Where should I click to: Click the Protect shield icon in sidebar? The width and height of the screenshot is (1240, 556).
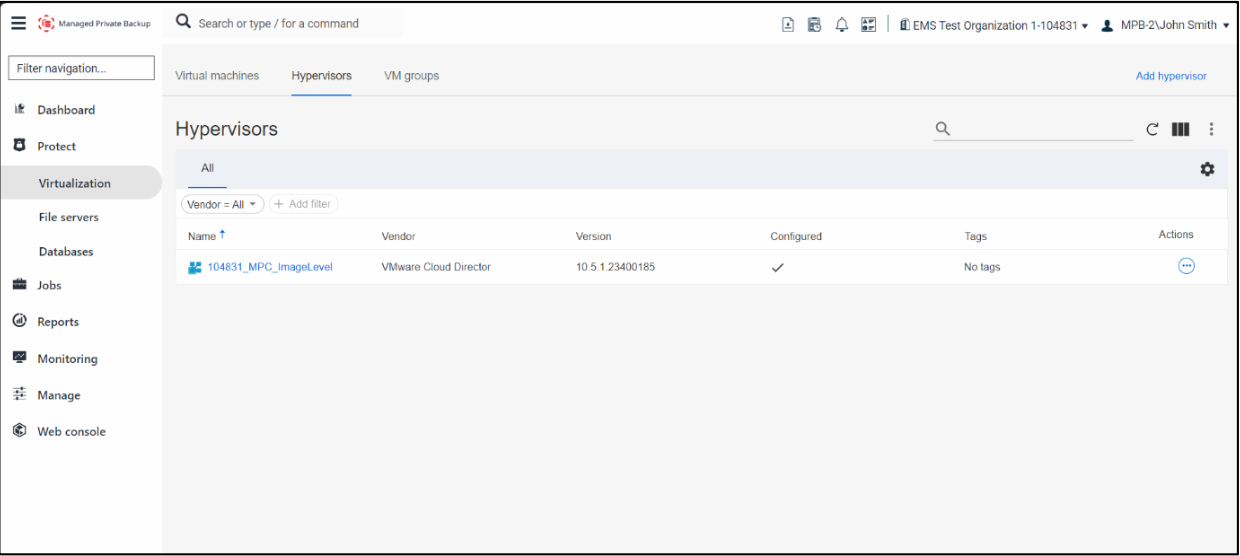click(x=19, y=146)
